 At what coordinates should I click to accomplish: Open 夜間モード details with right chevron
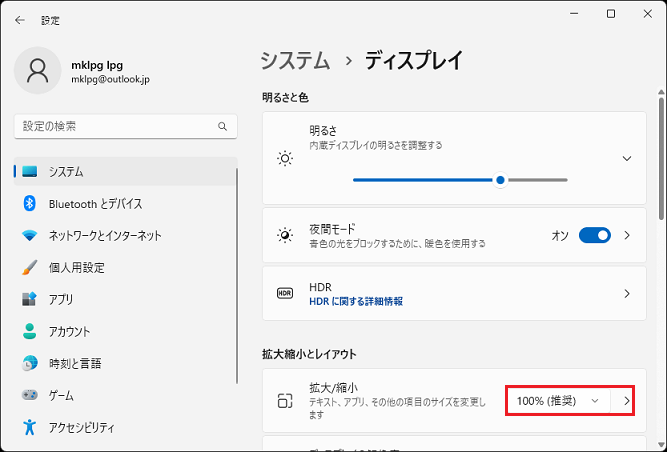coord(627,235)
